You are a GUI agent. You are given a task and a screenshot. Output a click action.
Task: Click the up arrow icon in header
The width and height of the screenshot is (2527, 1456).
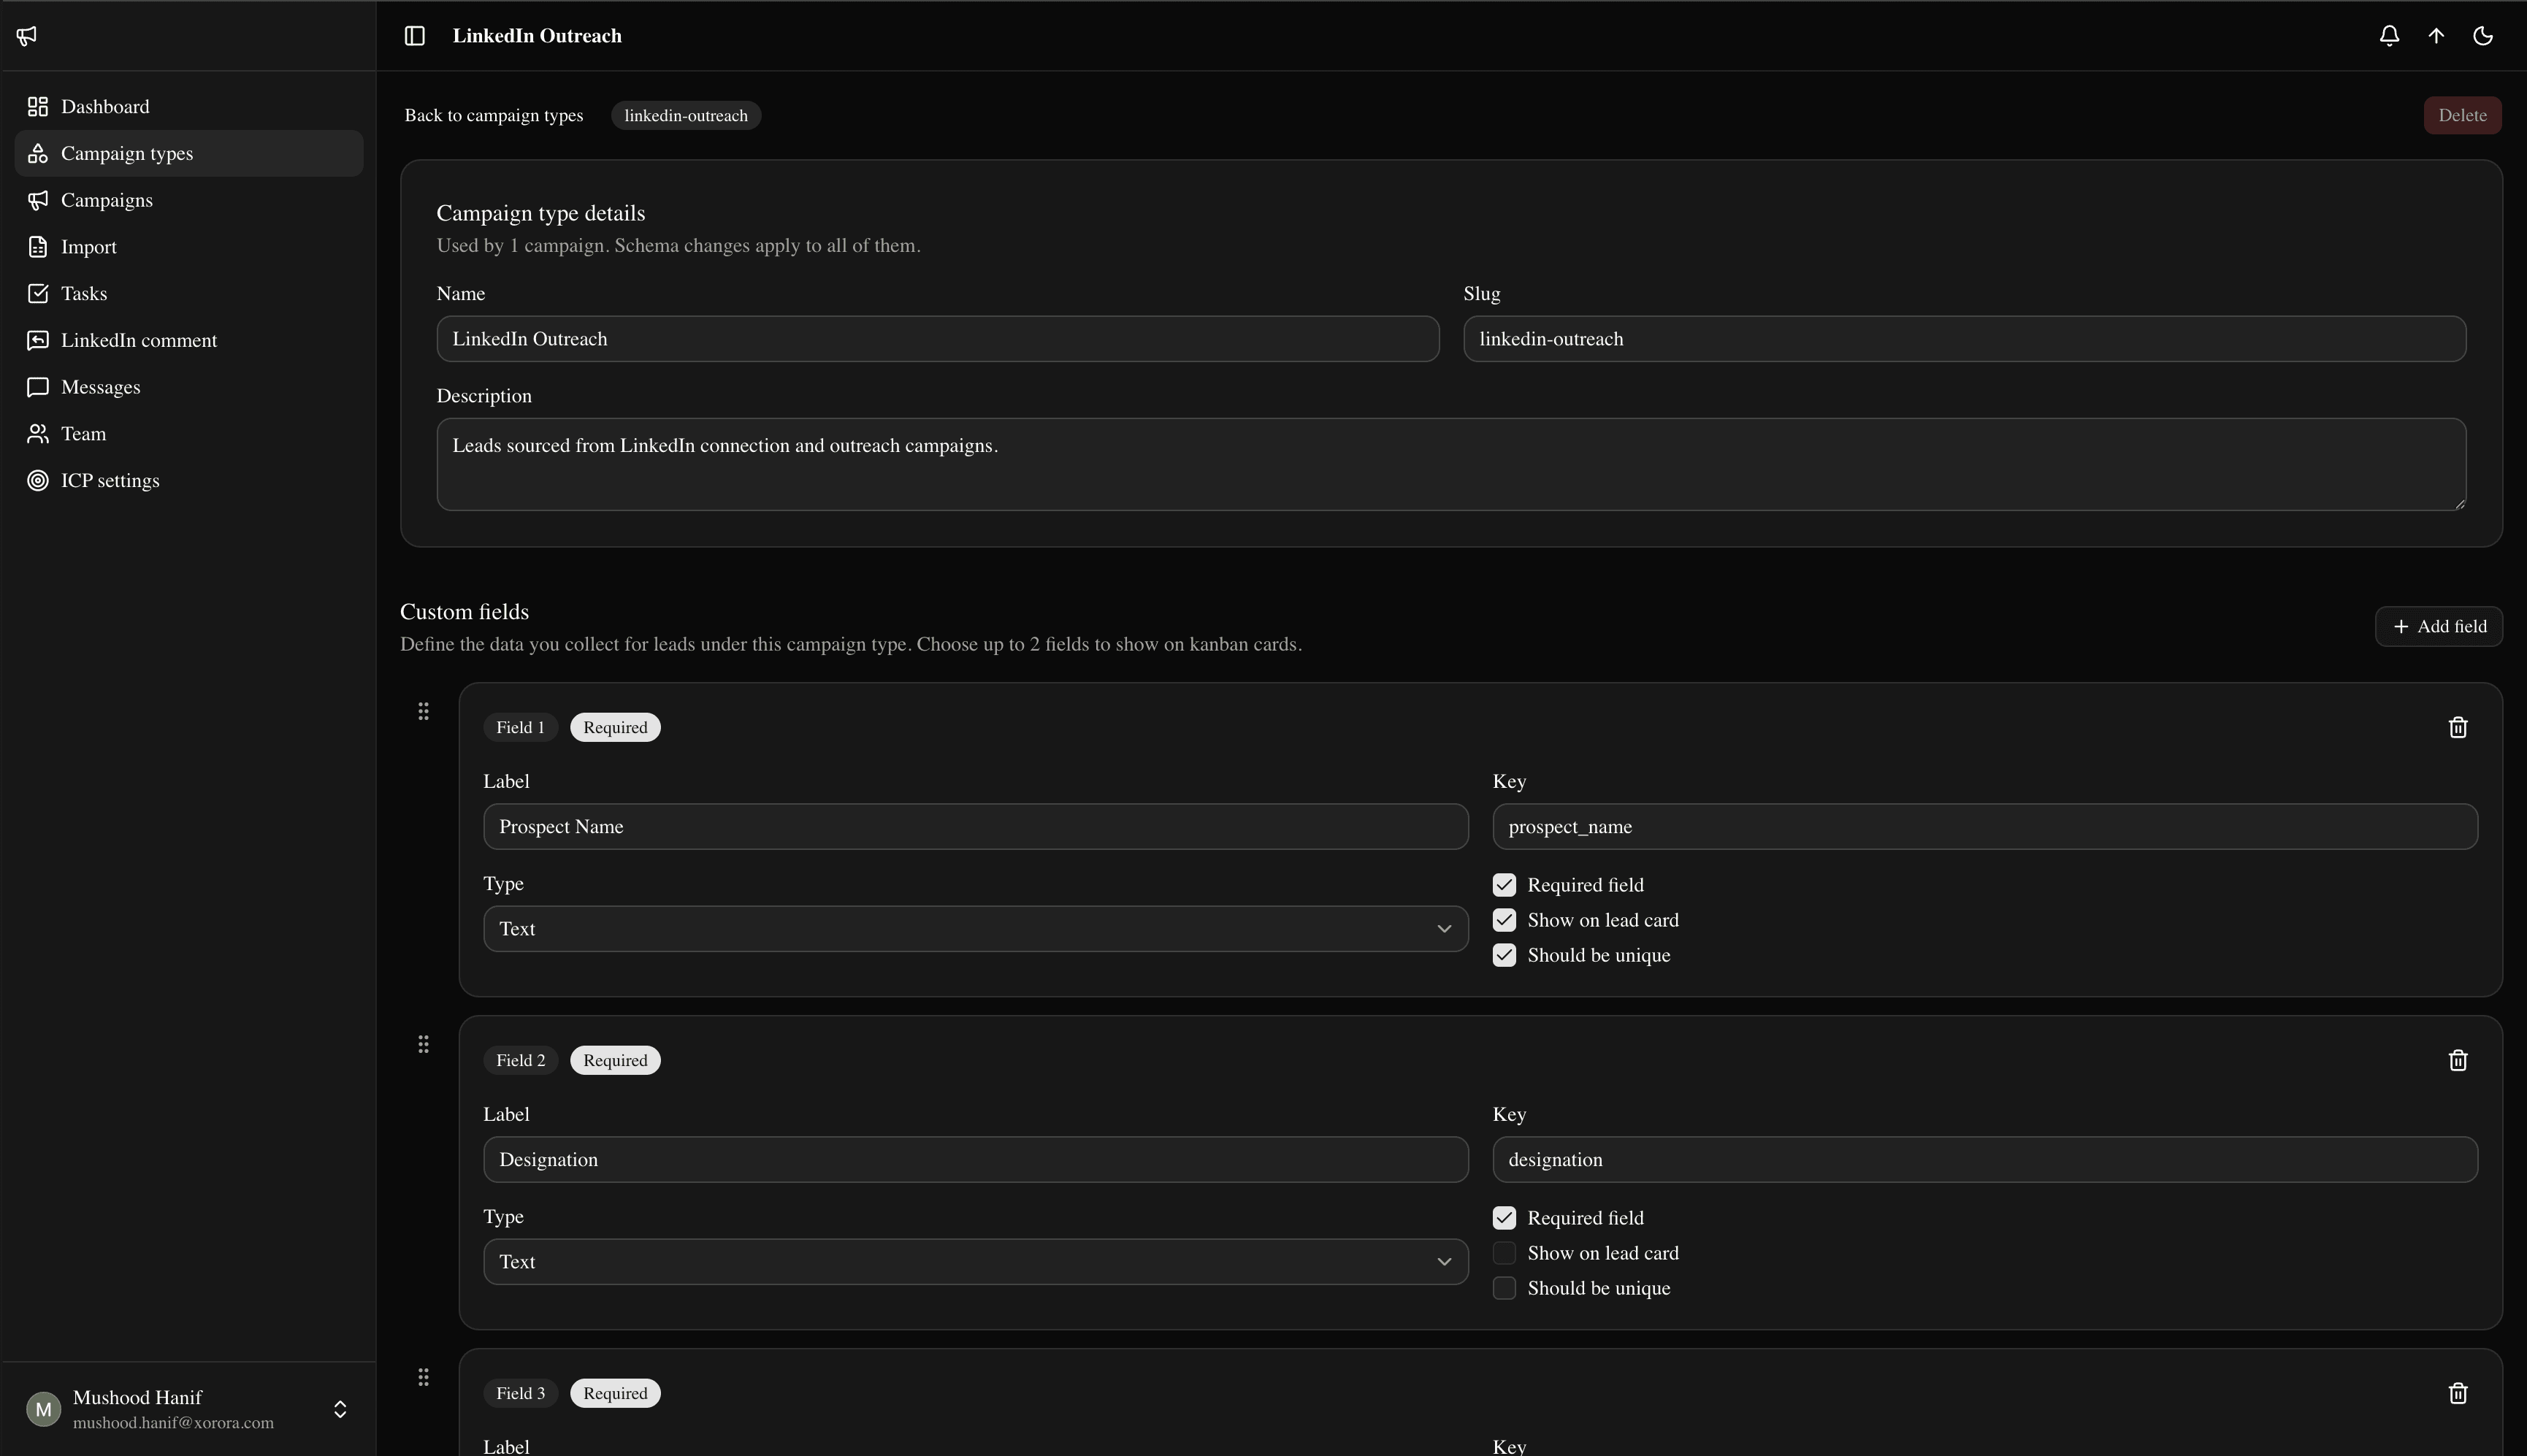(x=2436, y=36)
